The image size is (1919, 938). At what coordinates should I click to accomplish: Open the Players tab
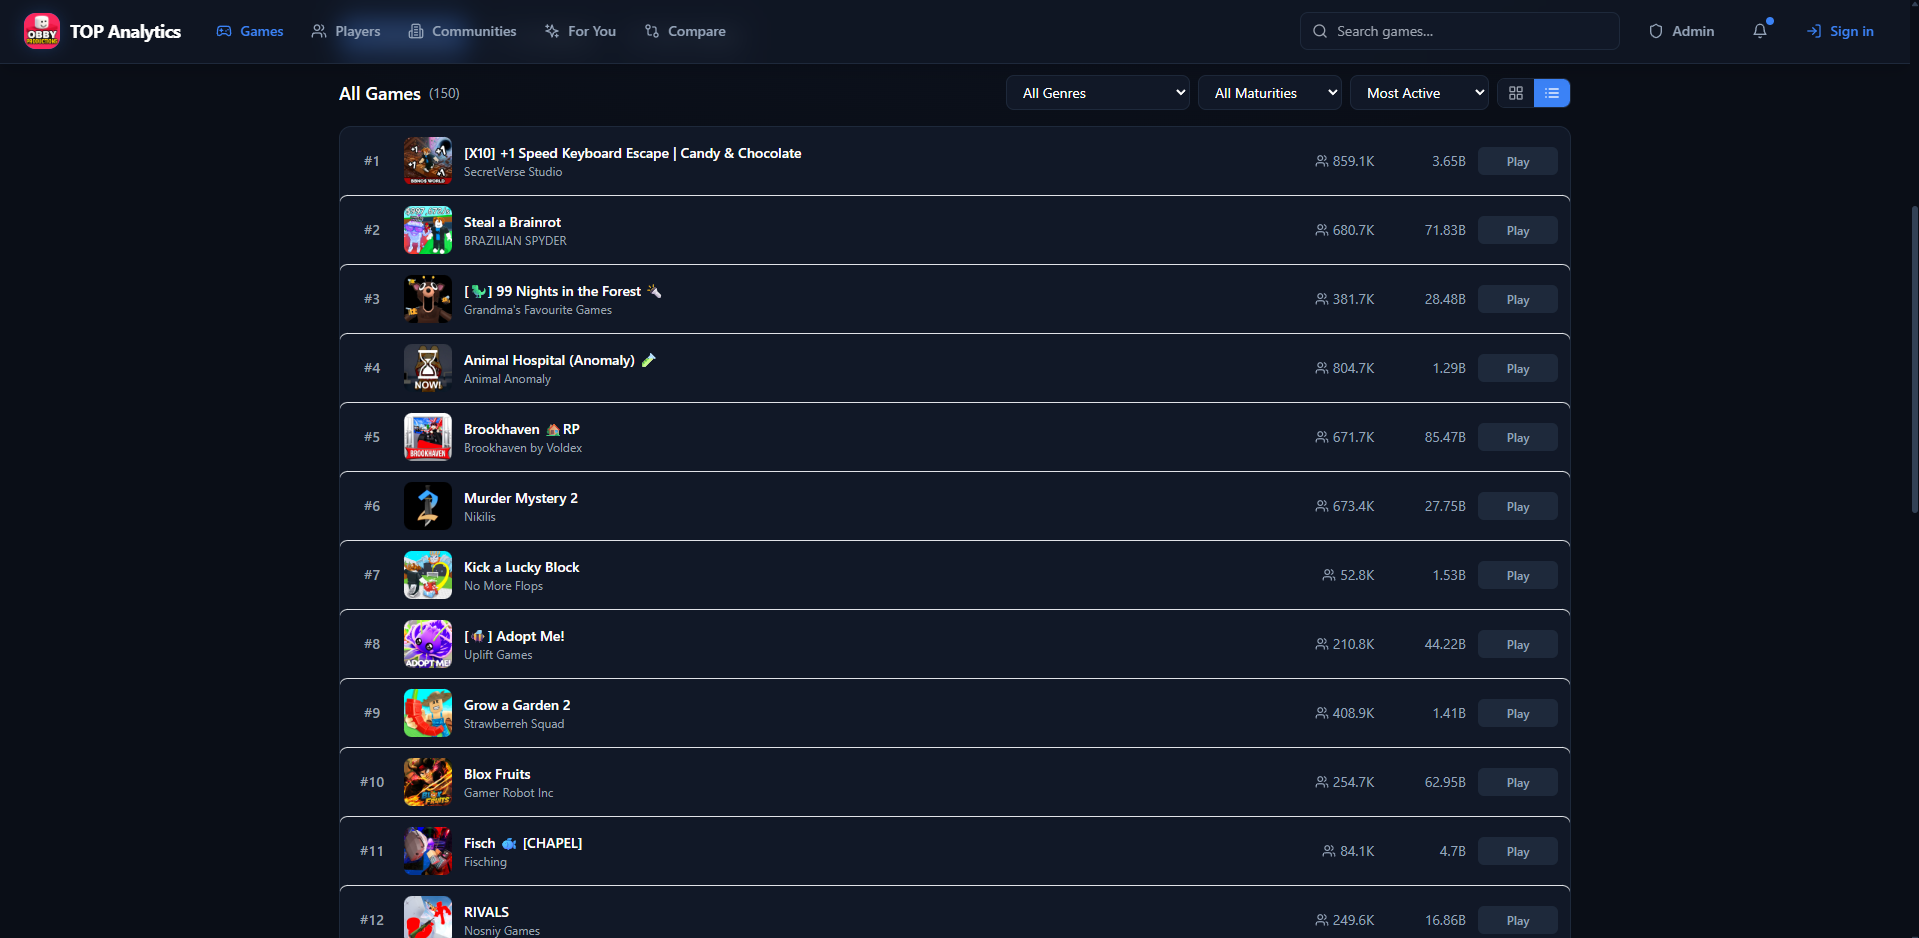click(346, 31)
